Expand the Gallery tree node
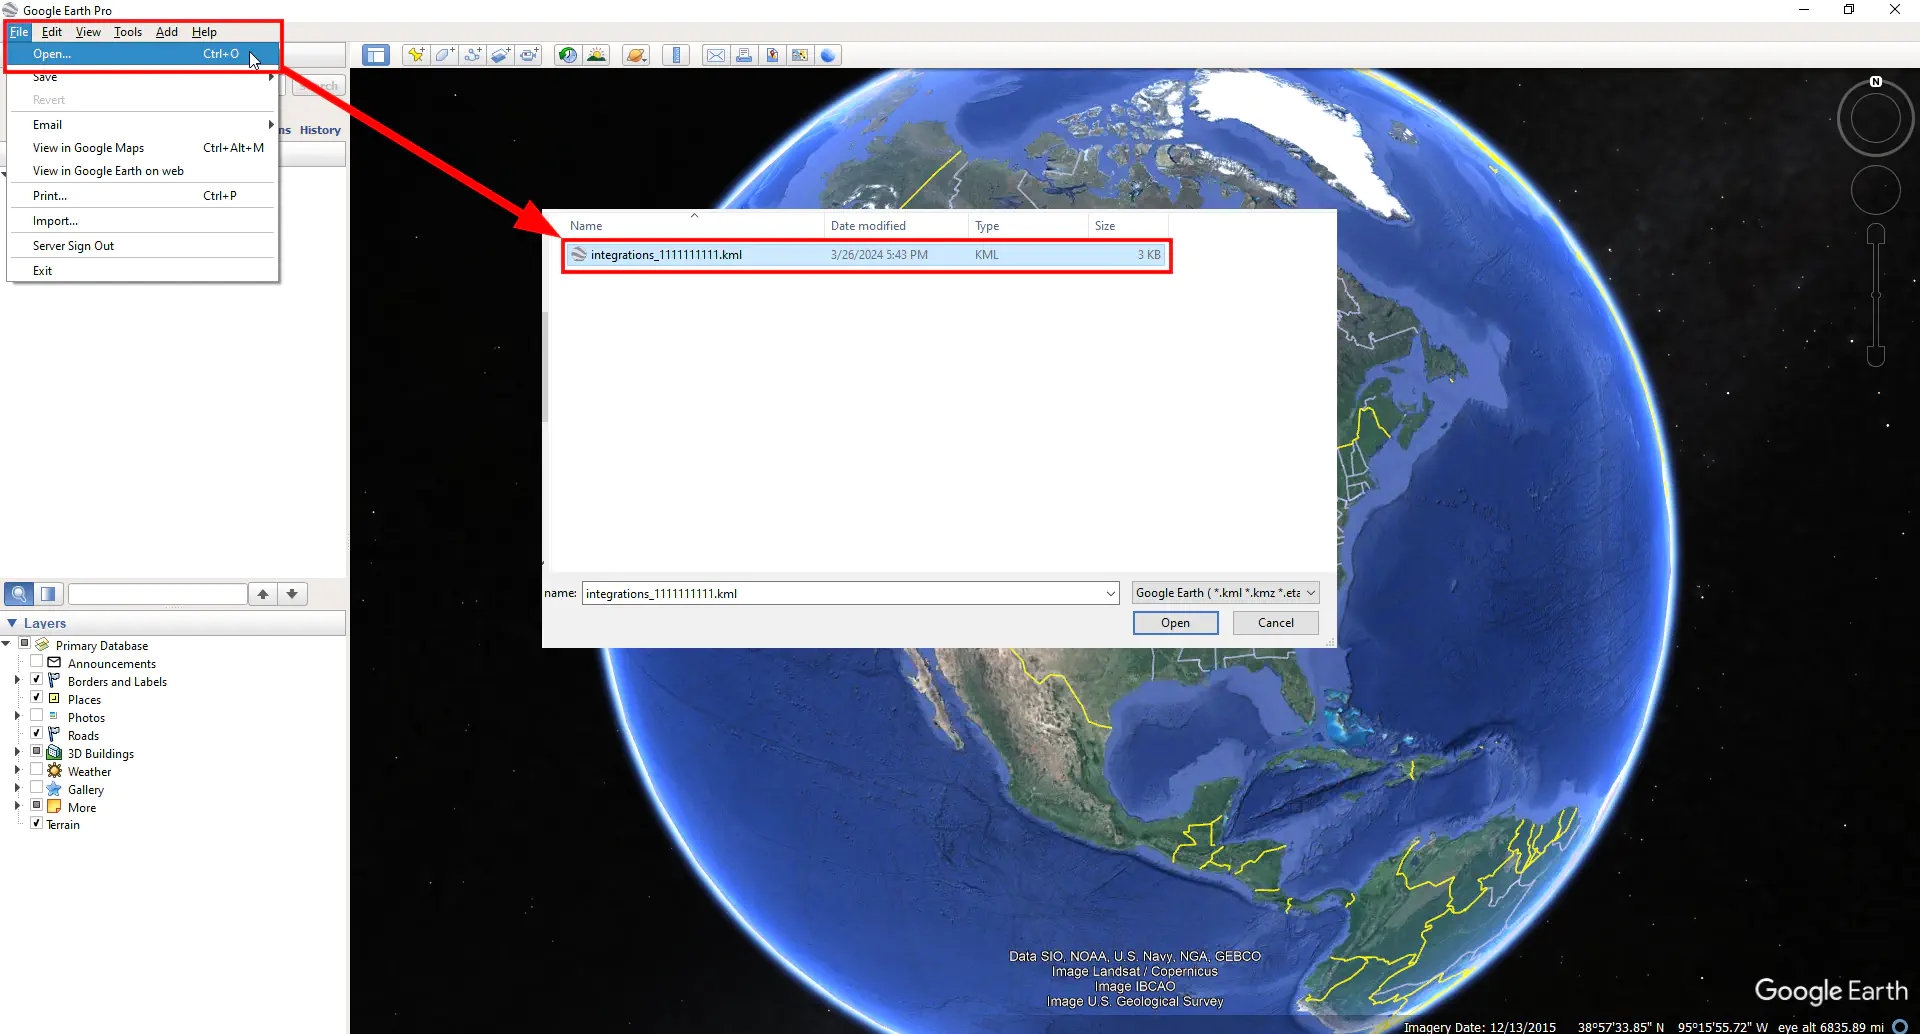Viewport: 1920px width, 1034px height. (17, 788)
